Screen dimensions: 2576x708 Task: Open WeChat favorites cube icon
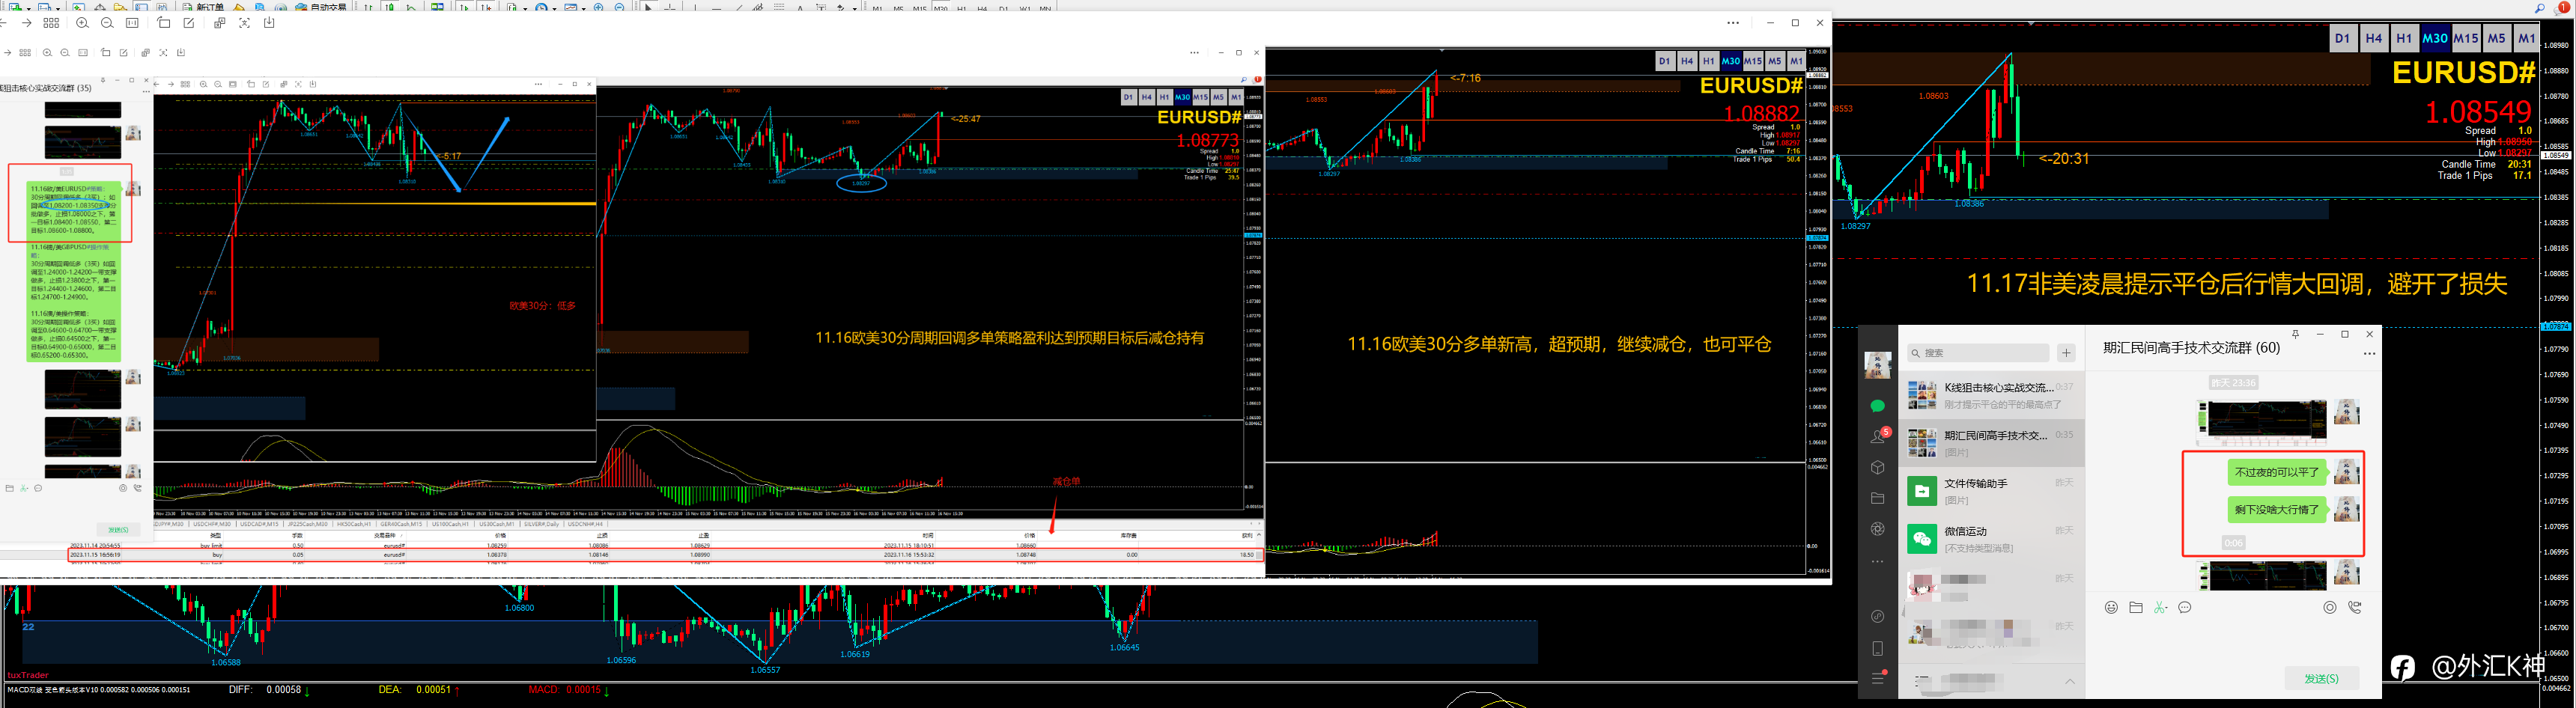pyautogui.click(x=1877, y=467)
